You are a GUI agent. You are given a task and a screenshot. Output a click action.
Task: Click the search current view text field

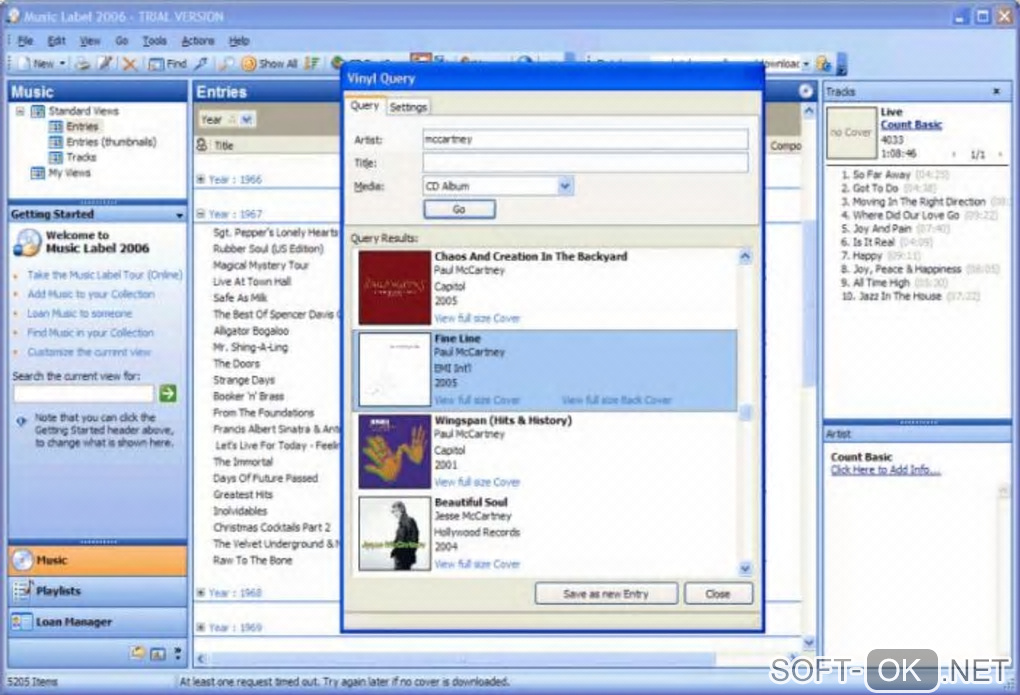(x=84, y=394)
